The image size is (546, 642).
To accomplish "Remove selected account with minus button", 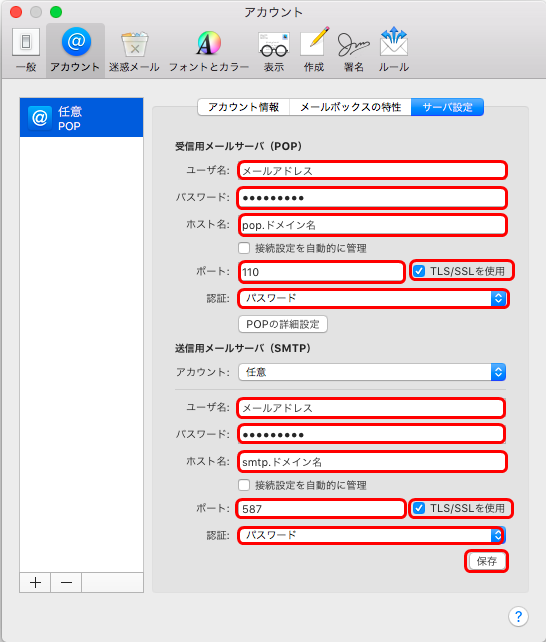I will 66,582.
